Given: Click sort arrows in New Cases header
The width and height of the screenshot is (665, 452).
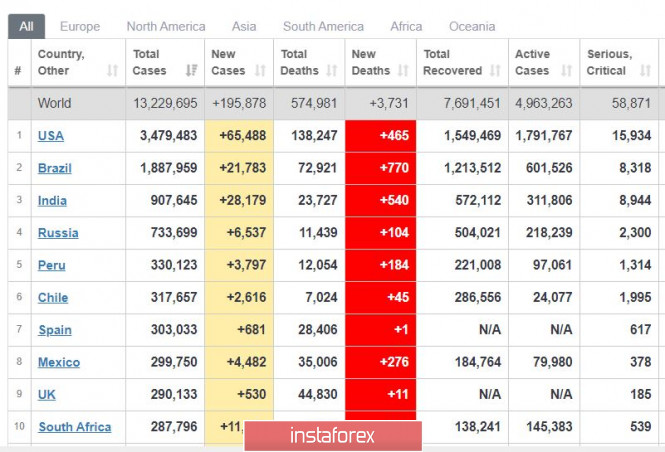Looking at the screenshot, I should 260,71.
